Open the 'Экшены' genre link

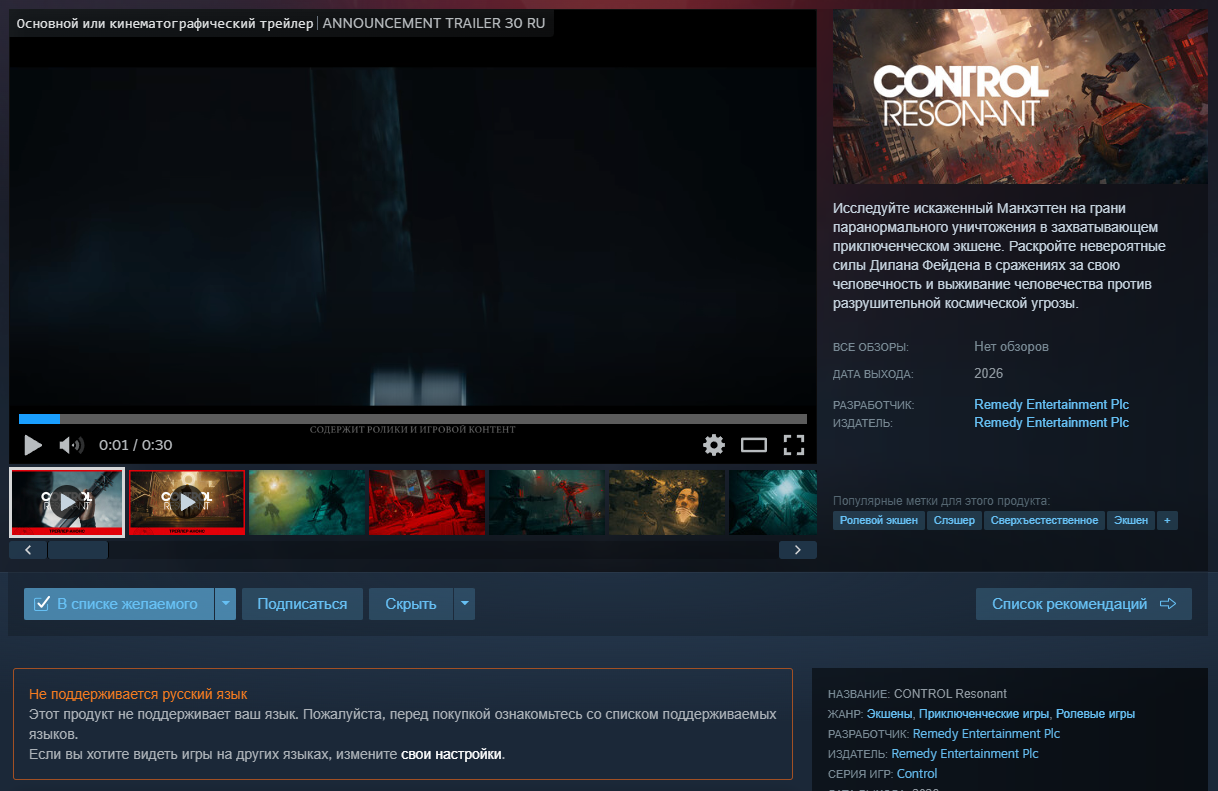coord(889,714)
